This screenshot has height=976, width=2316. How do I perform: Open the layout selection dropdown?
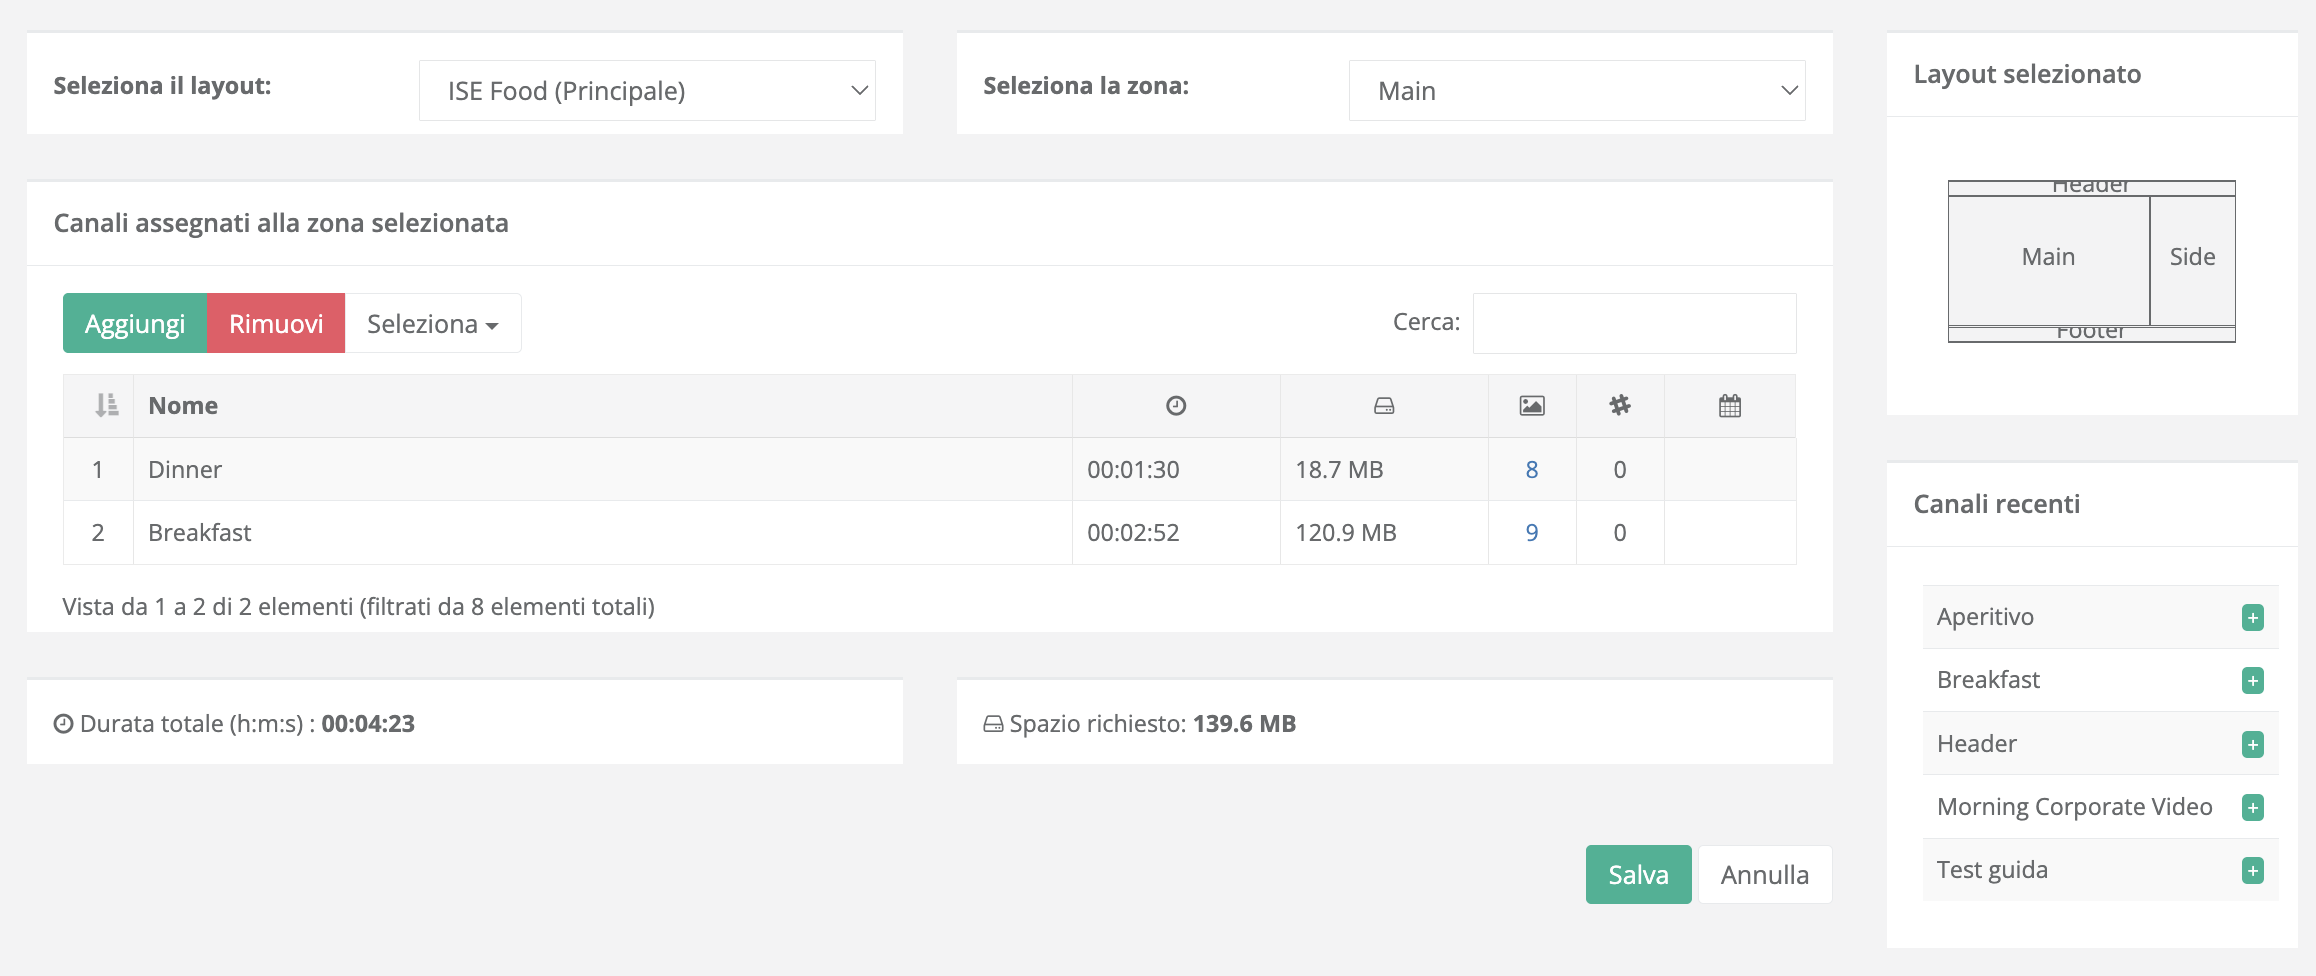647,91
